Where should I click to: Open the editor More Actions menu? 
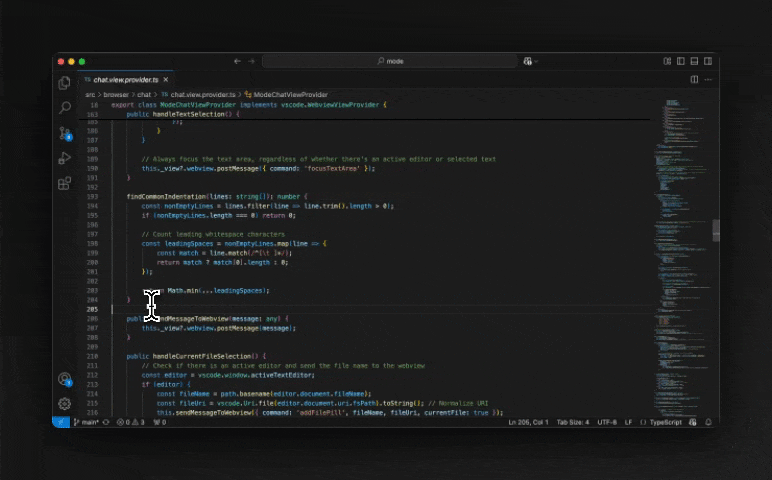coord(708,79)
